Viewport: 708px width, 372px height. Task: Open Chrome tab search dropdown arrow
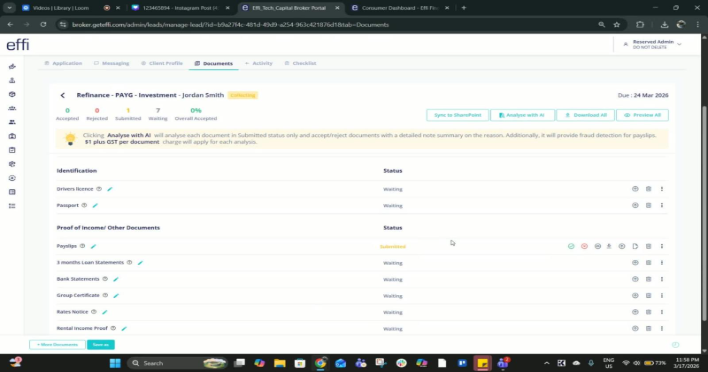pos(9,8)
